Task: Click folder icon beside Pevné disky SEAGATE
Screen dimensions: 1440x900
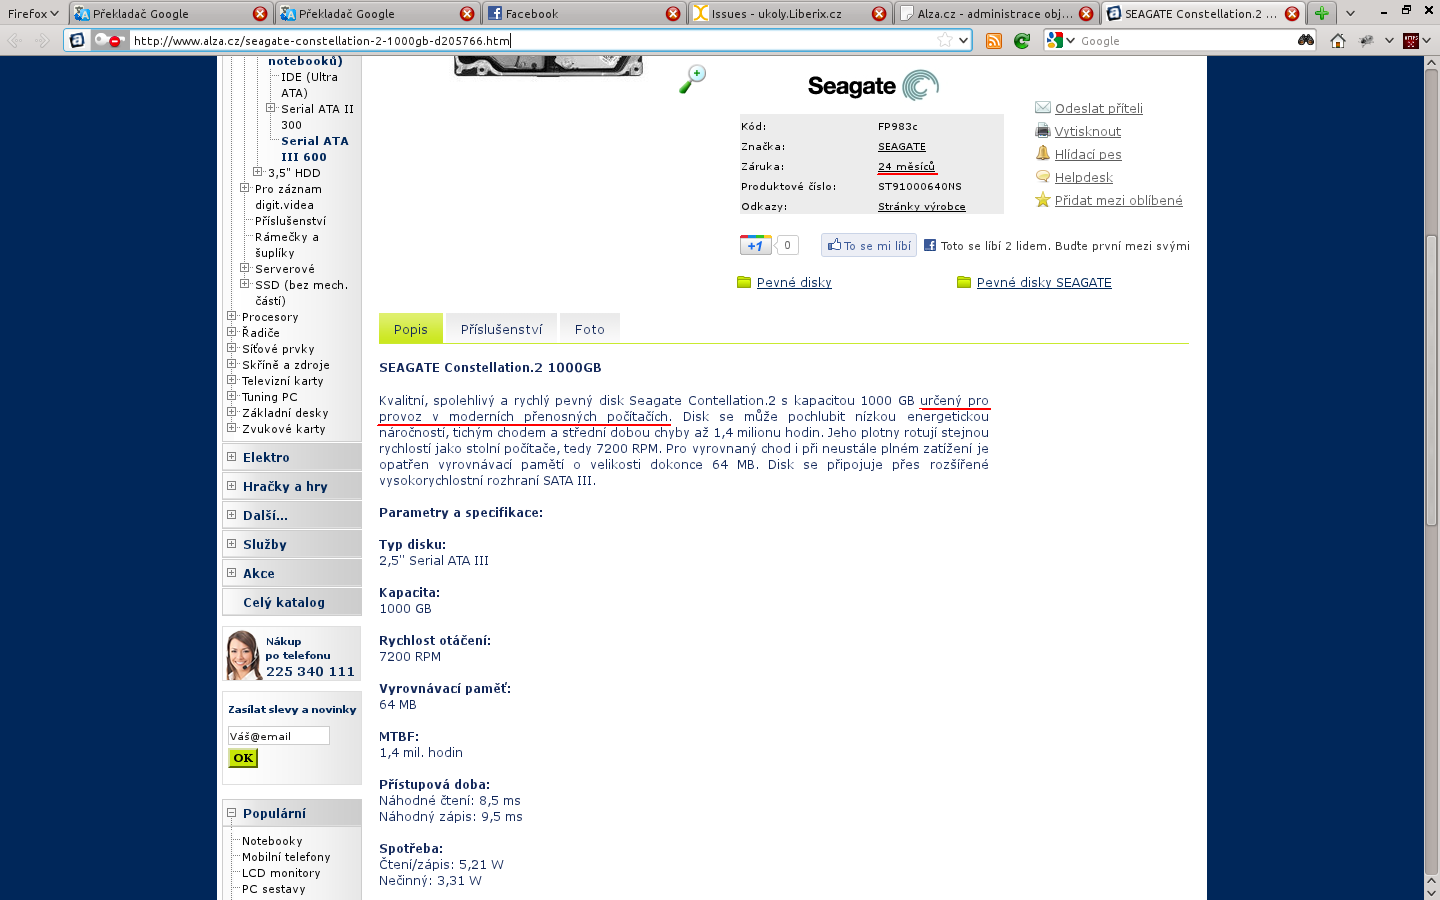Action: click(x=964, y=282)
